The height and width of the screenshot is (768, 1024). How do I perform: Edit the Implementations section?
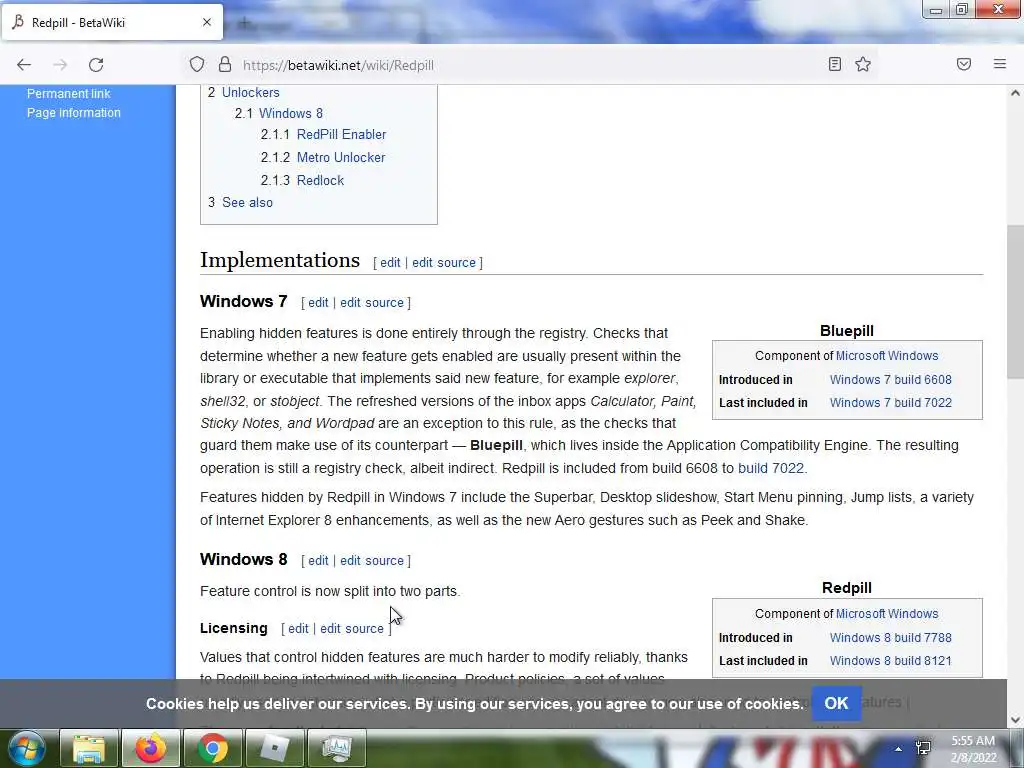[x=390, y=263]
